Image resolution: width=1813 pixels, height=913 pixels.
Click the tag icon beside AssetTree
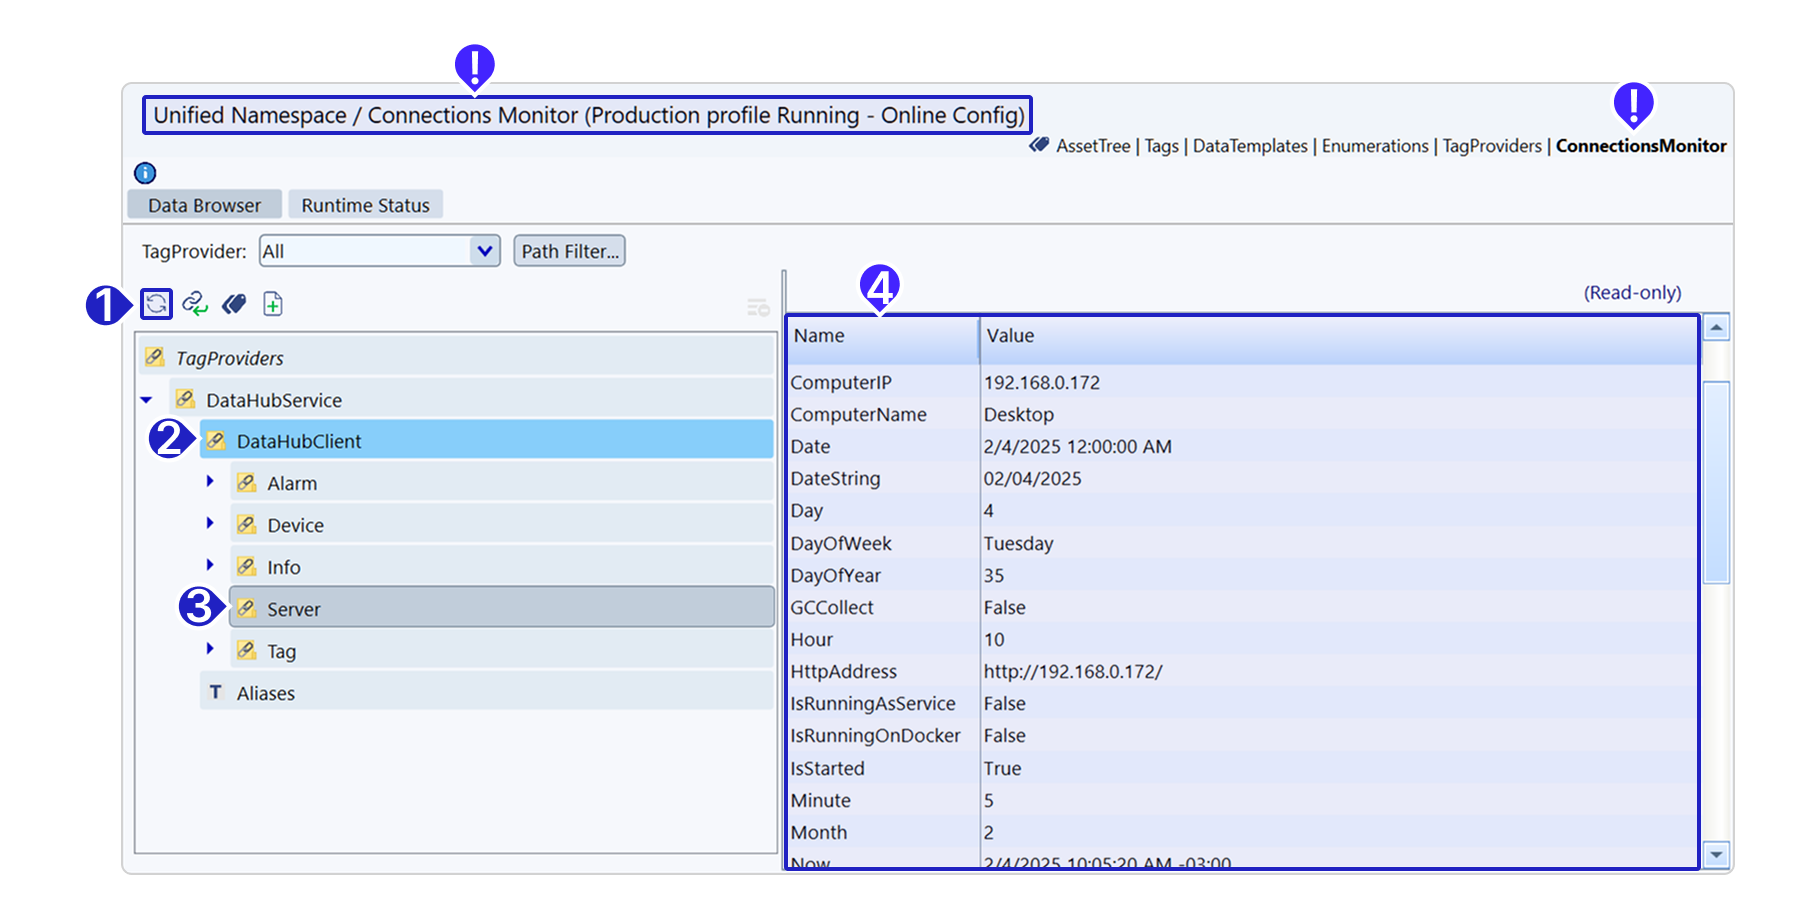(1039, 145)
